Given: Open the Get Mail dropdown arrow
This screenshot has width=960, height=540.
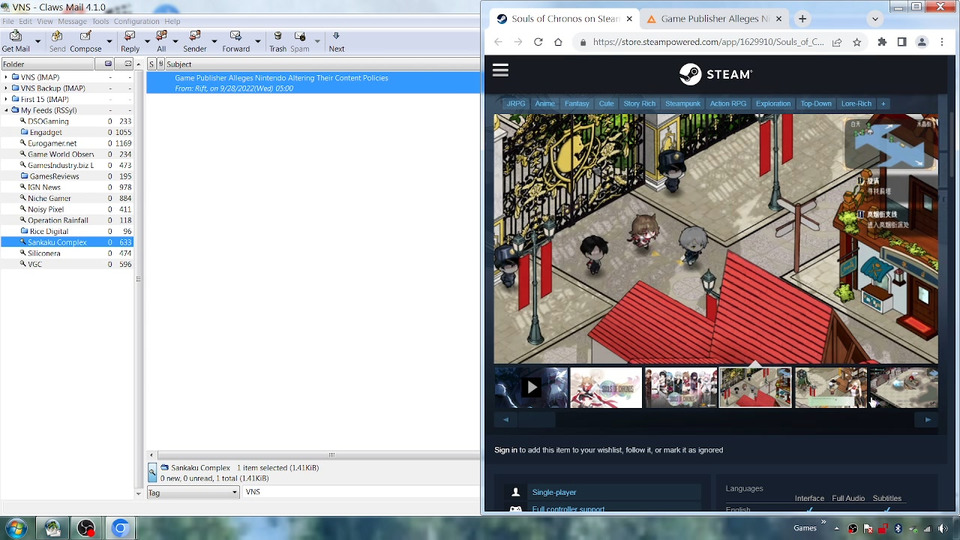Looking at the screenshot, I should tap(37, 42).
